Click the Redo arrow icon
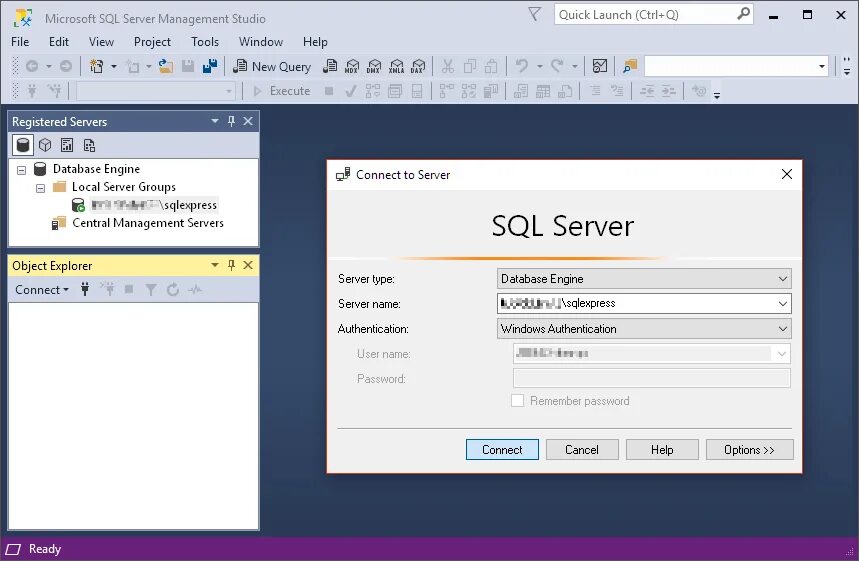The image size is (859, 561). (x=557, y=66)
